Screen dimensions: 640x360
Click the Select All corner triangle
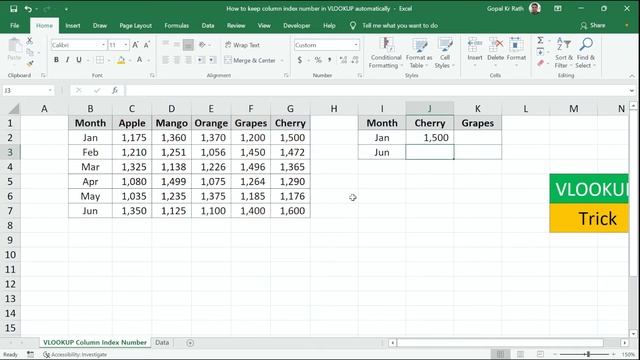pos(14,109)
